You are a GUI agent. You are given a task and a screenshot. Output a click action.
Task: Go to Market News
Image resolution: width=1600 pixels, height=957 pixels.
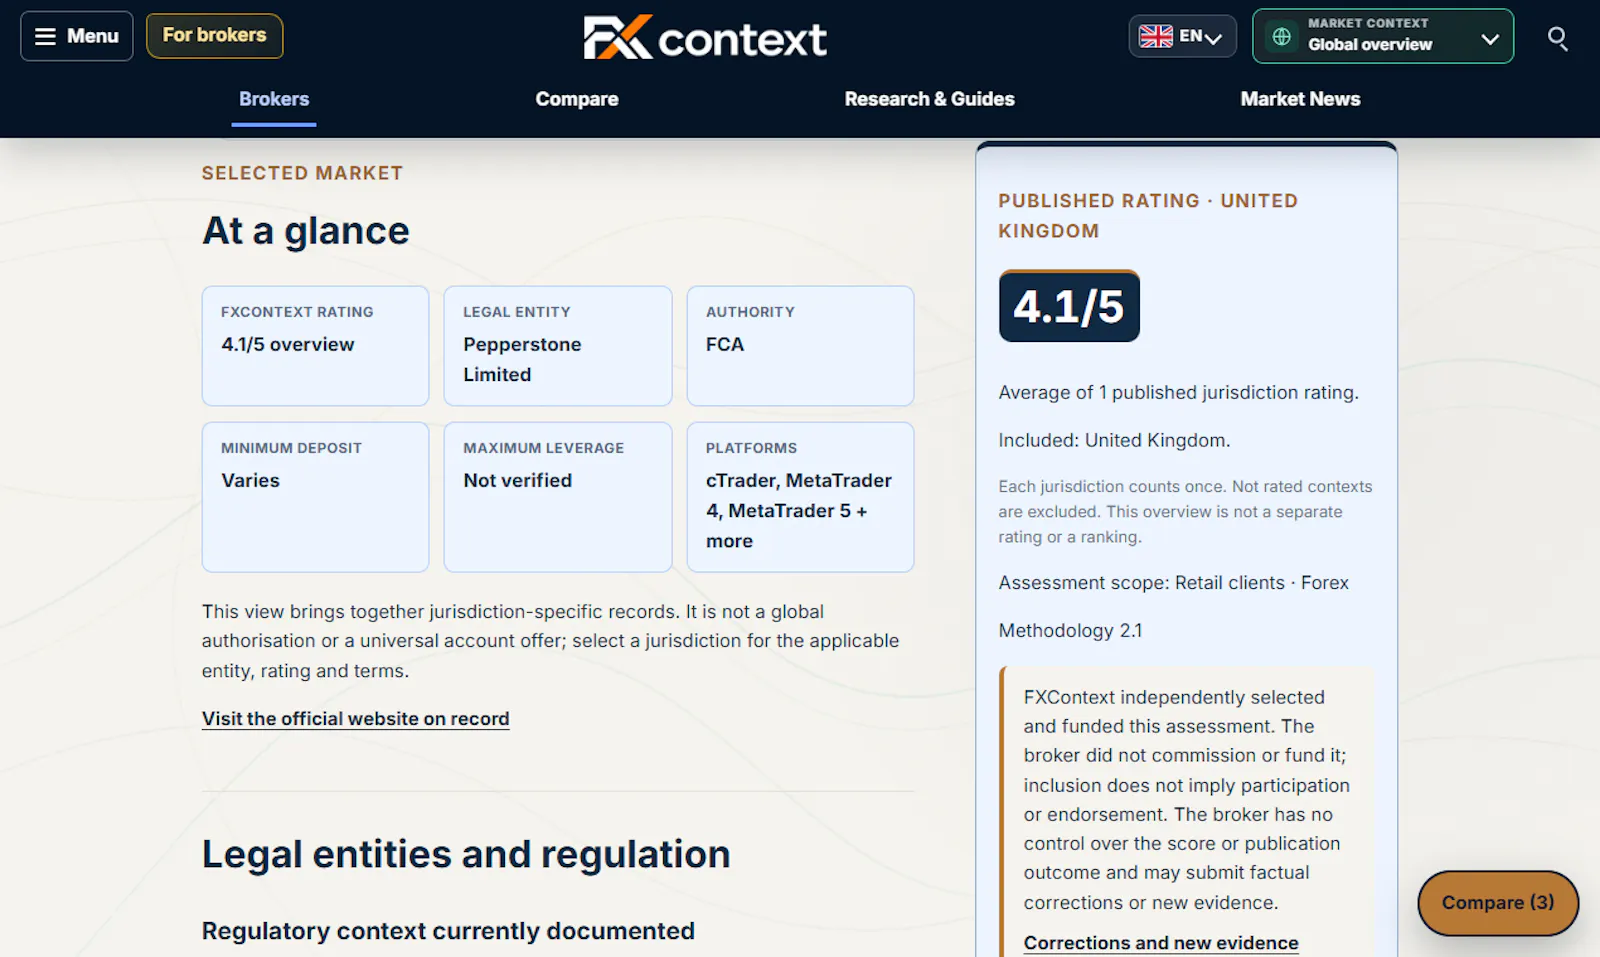pyautogui.click(x=1300, y=99)
